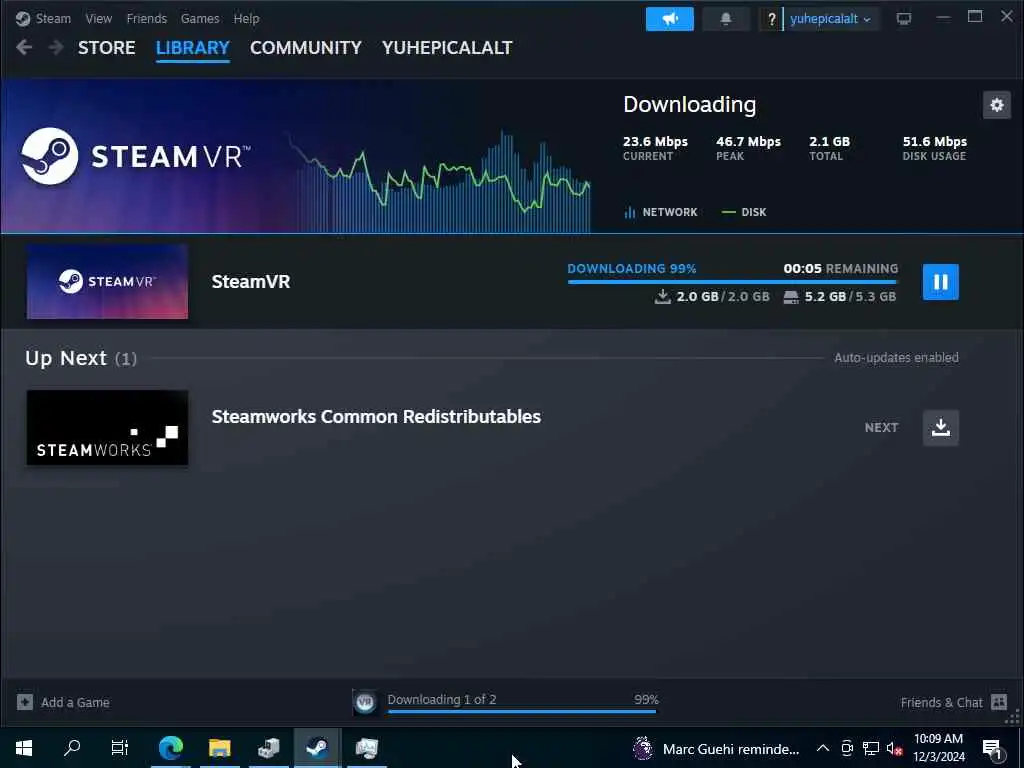1024x768 pixels.
Task: Click the Steam taskbar icon
Action: coord(317,748)
